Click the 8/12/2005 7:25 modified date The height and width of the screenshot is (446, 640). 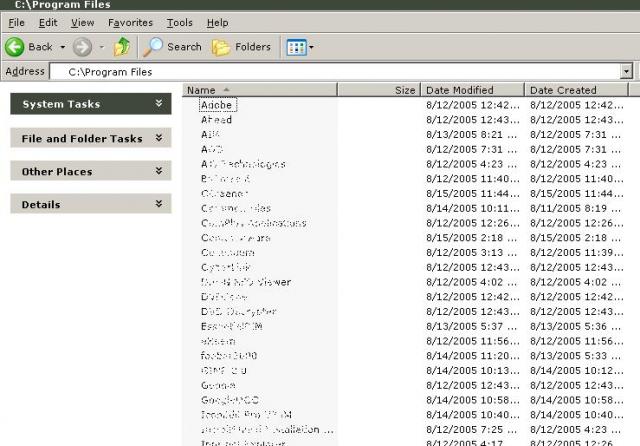click(471, 429)
